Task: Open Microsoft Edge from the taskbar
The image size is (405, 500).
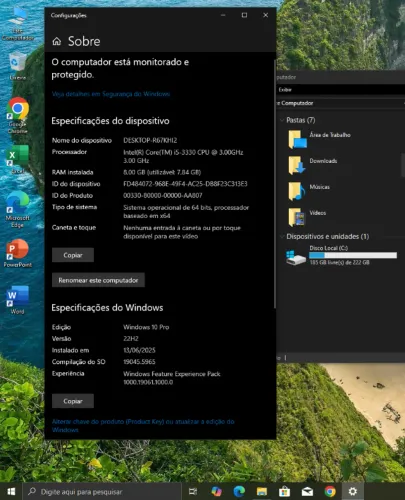Action: click(239, 491)
